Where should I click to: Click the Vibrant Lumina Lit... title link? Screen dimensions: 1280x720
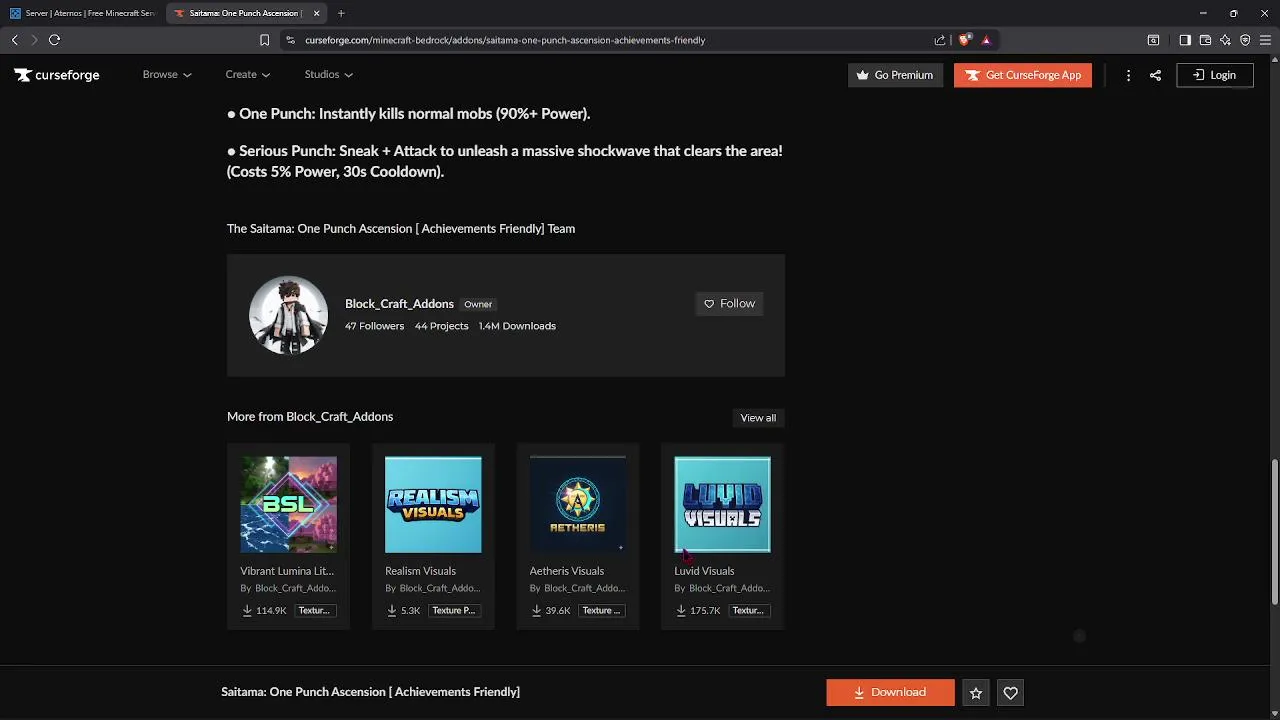[x=287, y=571]
